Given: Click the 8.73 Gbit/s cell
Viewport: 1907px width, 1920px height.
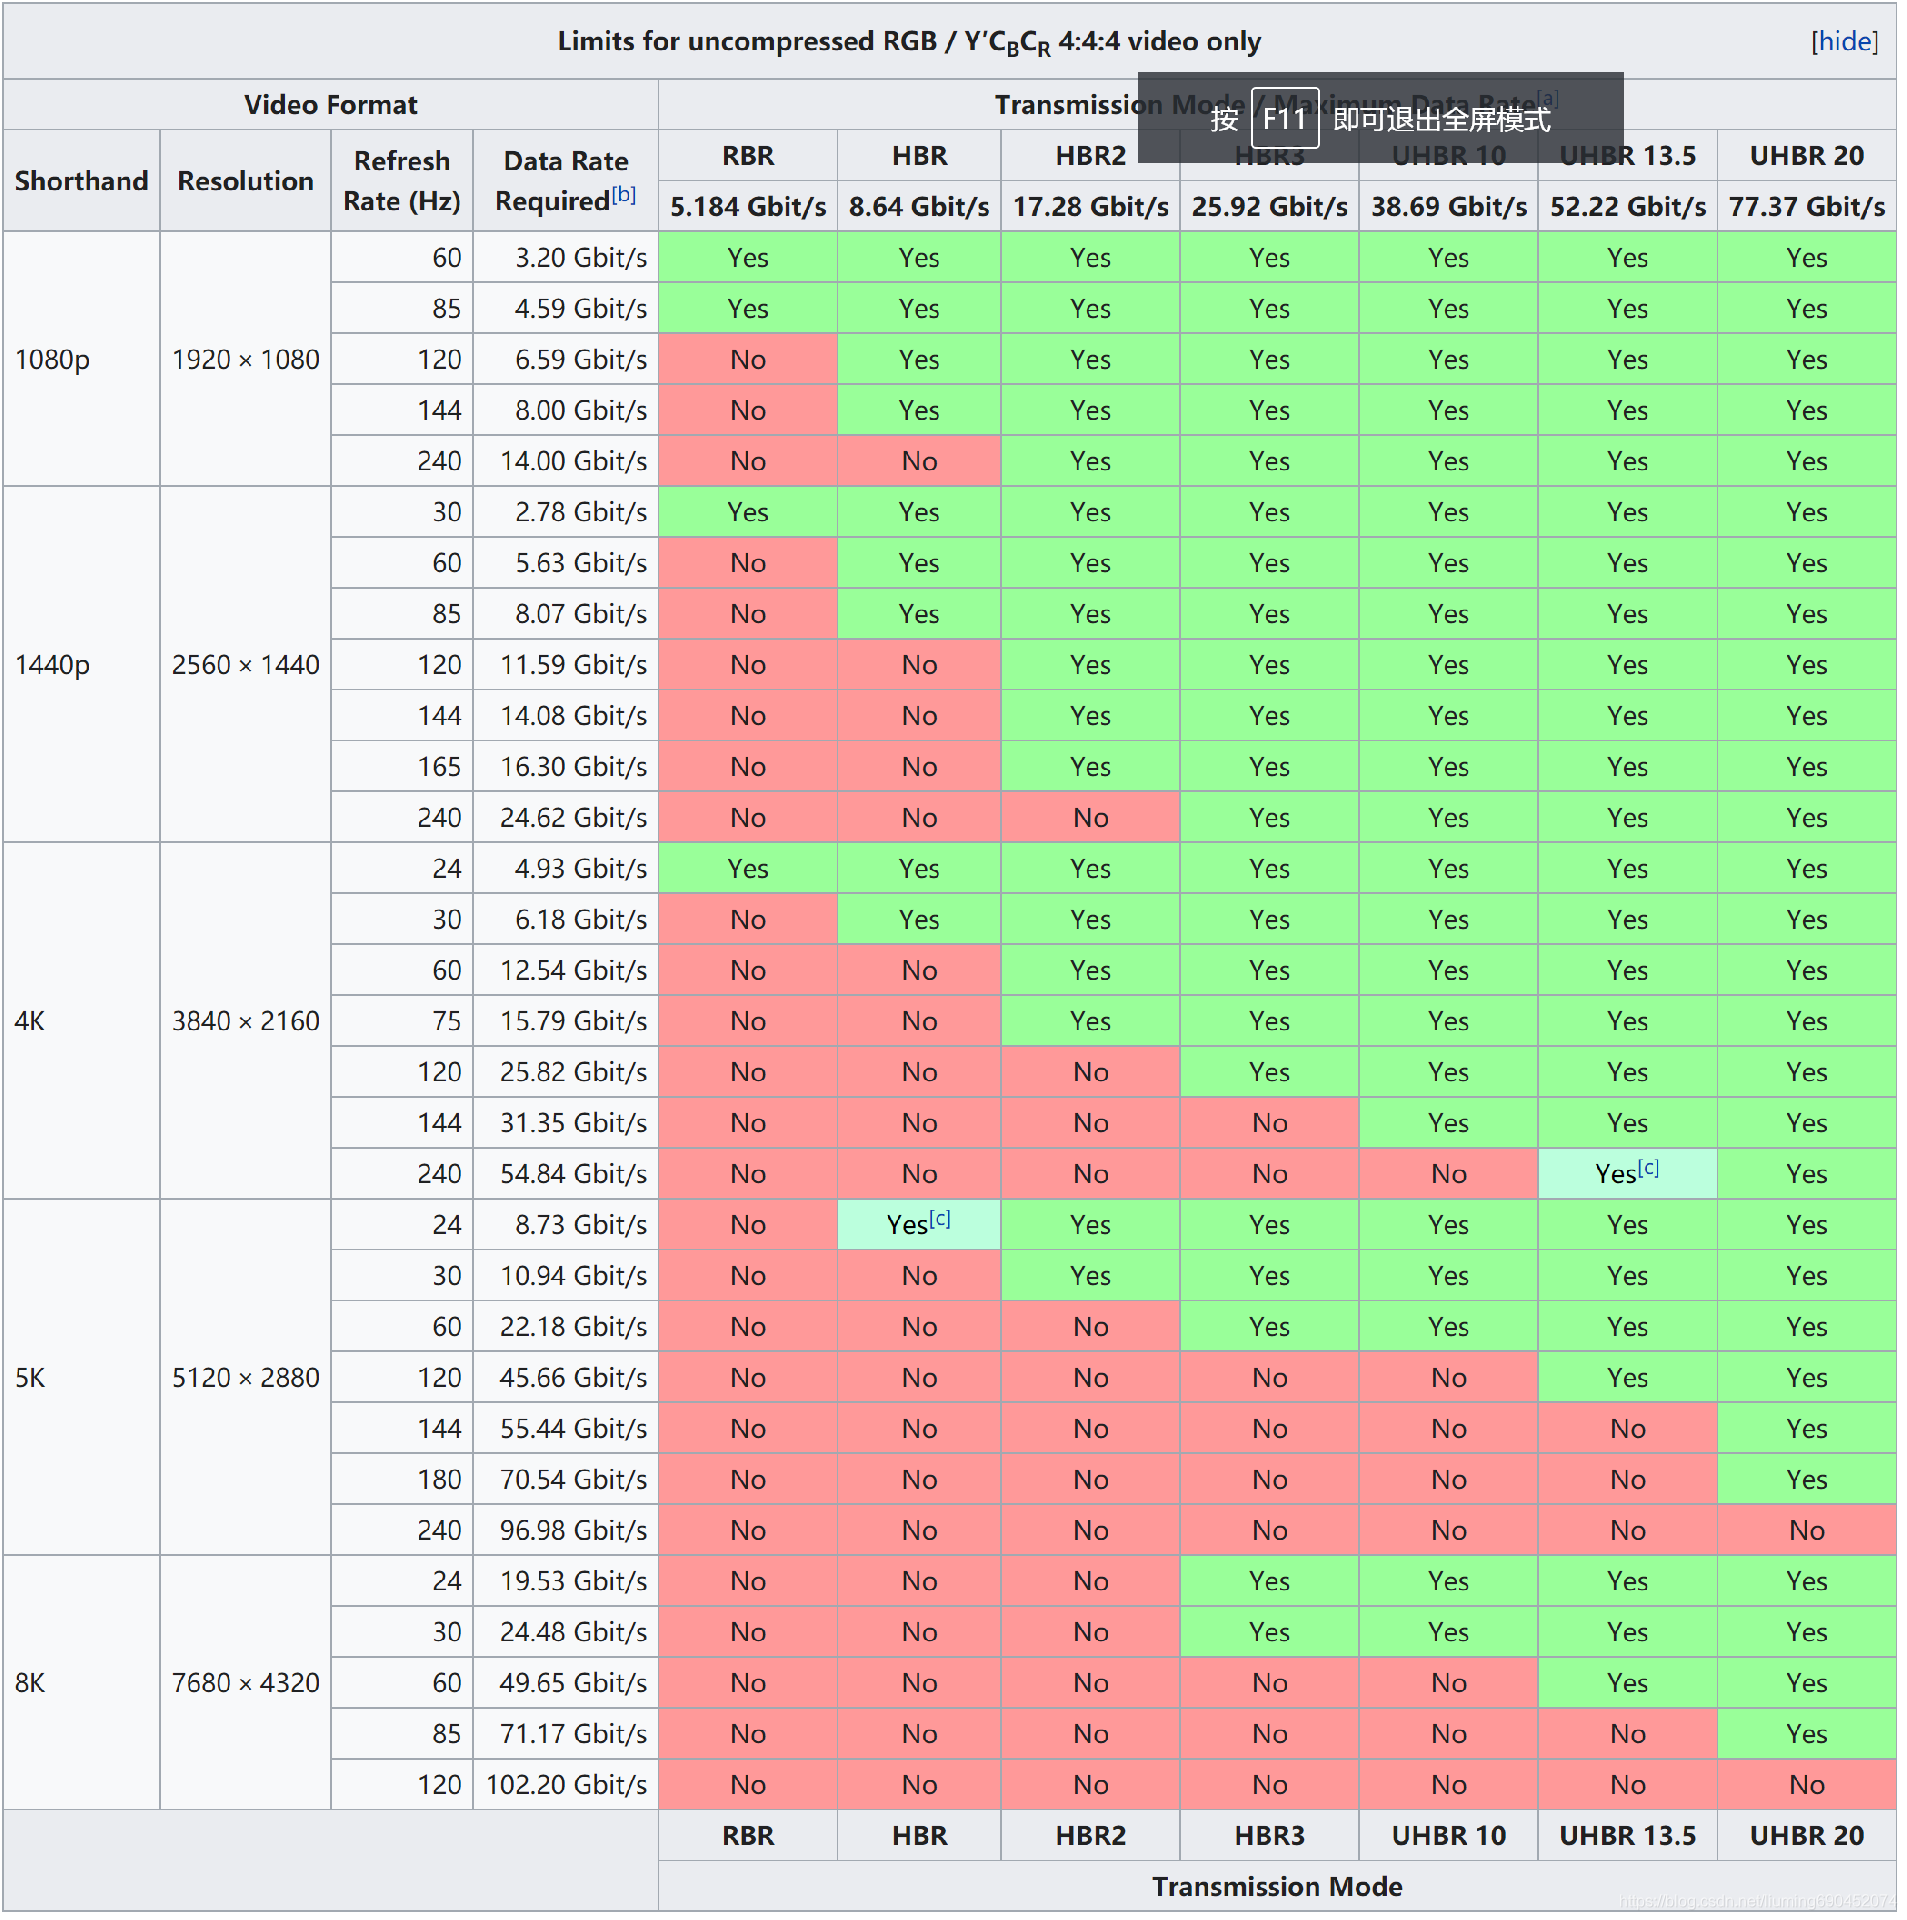Looking at the screenshot, I should click(x=565, y=1224).
